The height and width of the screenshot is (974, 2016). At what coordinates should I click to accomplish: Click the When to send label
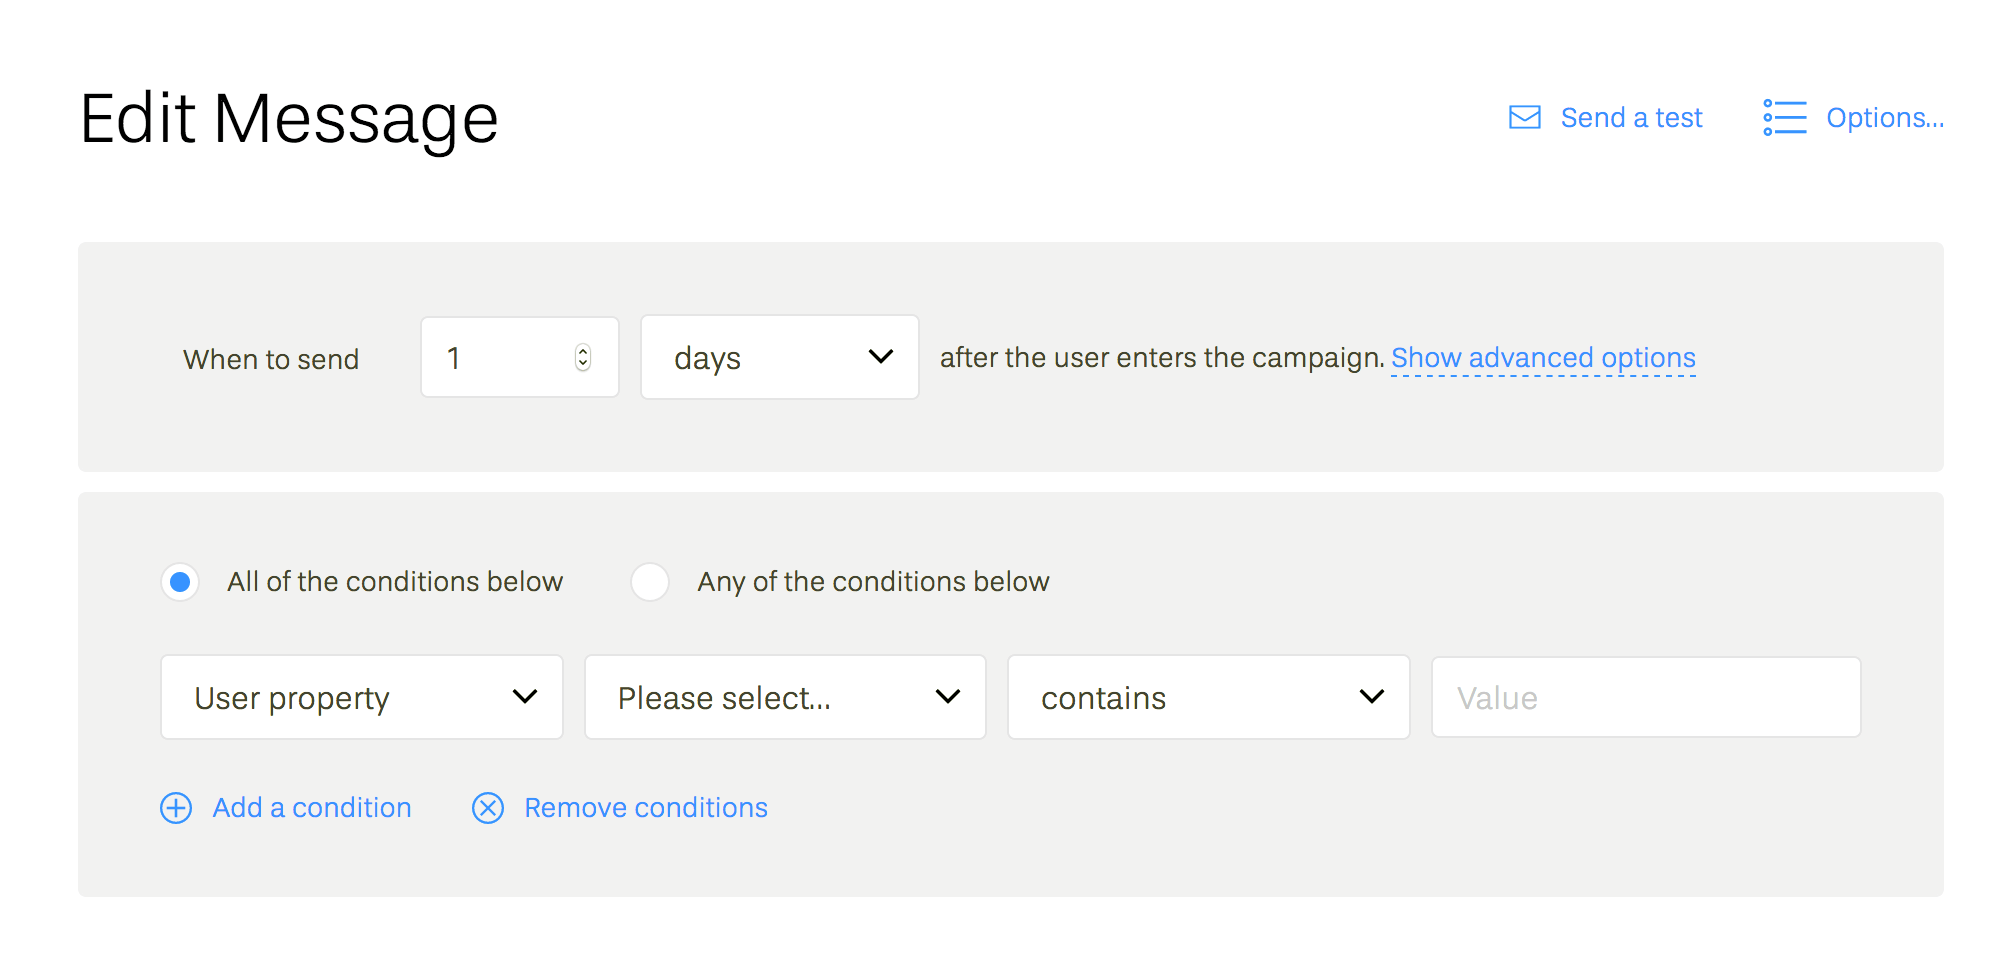271,359
